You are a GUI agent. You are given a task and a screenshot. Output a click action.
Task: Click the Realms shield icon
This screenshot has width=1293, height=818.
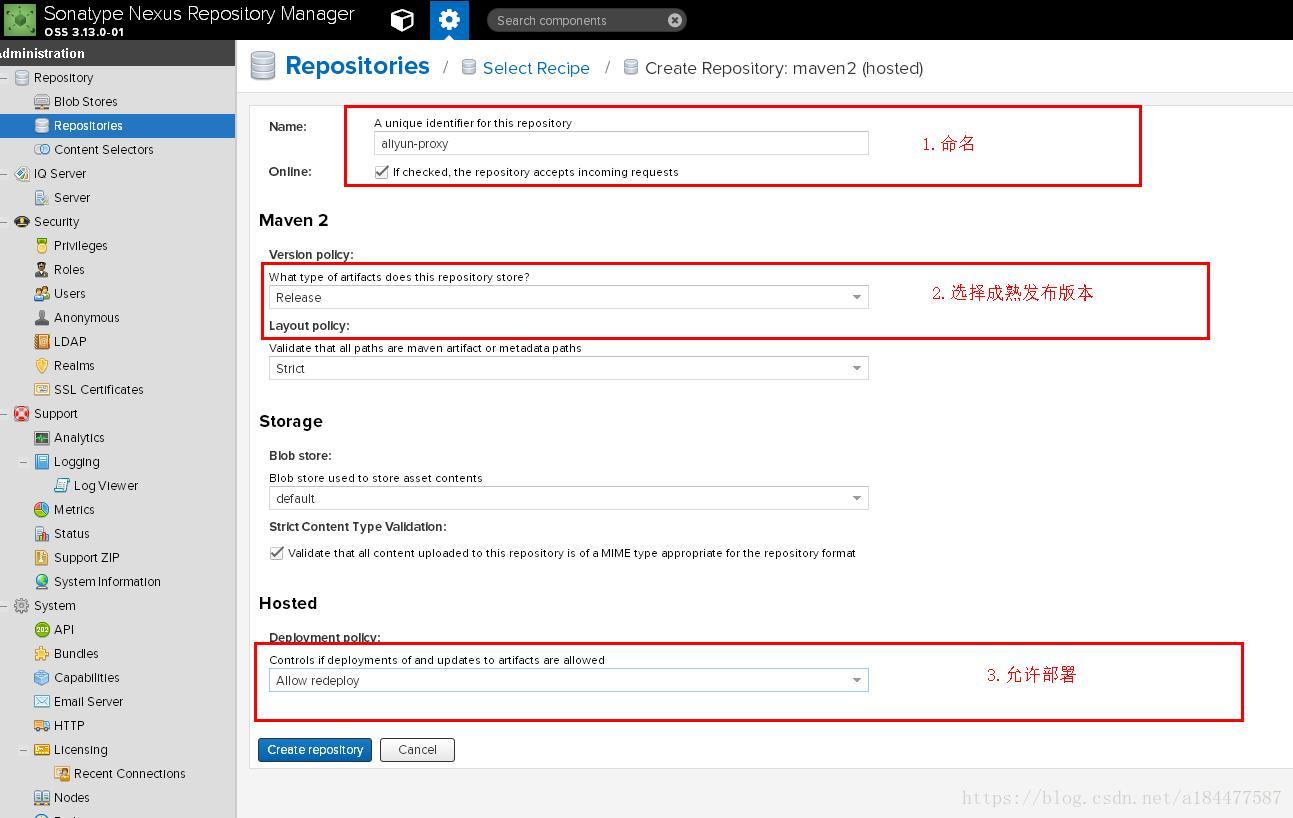(x=42, y=366)
